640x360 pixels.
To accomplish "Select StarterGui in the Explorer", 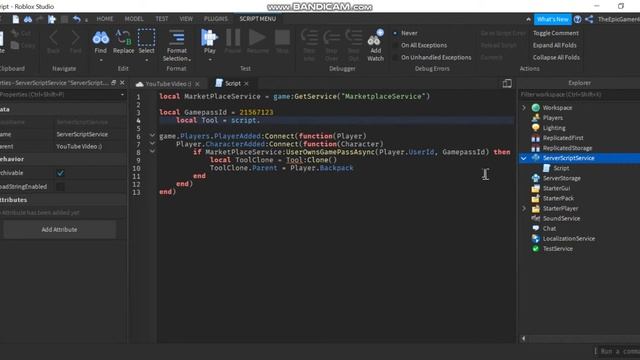I will coord(556,188).
